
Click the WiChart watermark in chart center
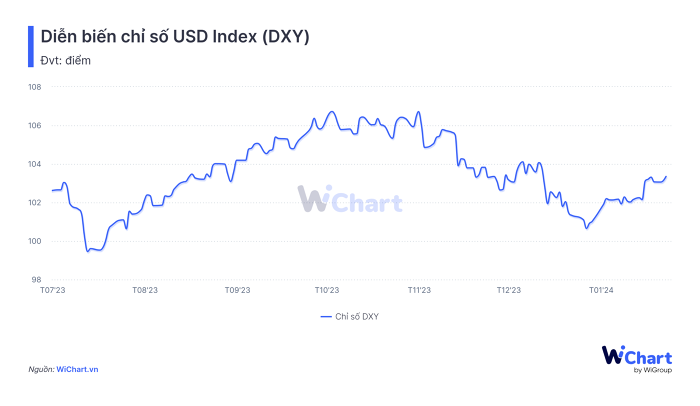[x=350, y=200]
